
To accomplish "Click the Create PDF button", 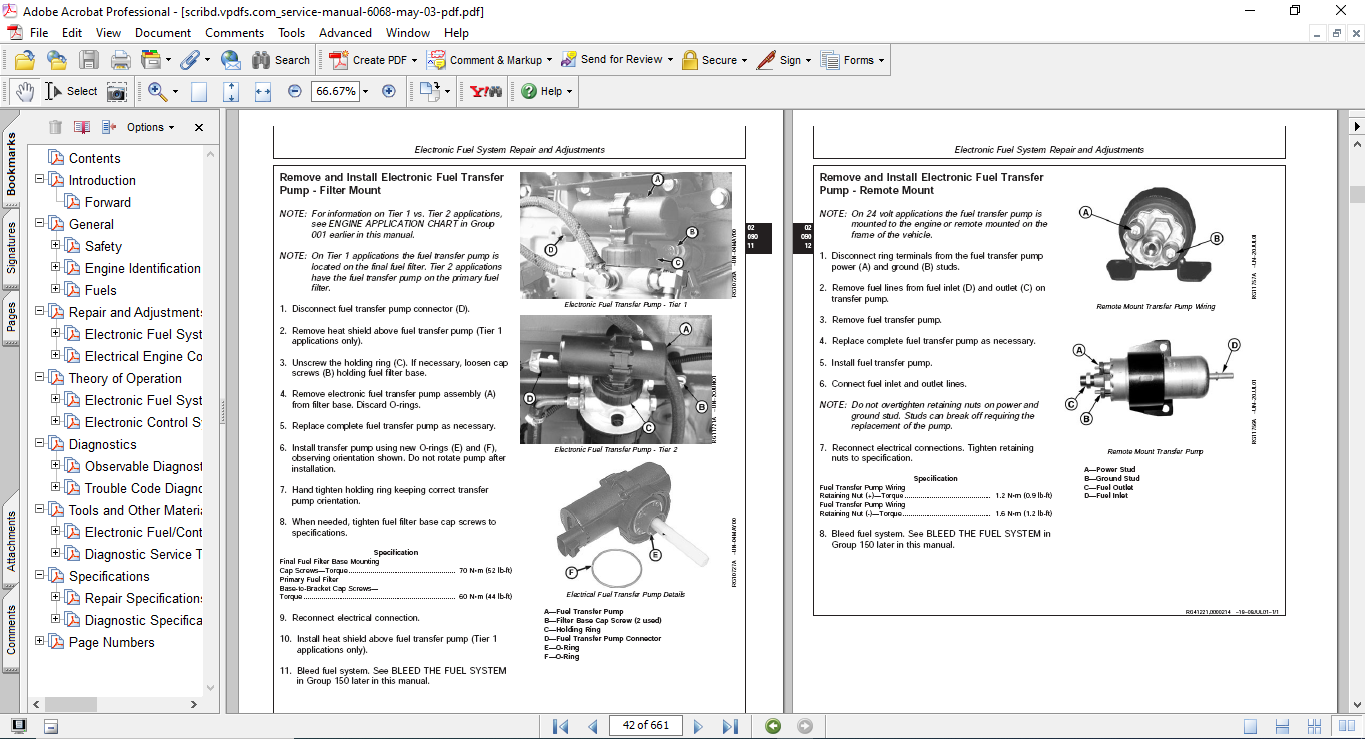I will coord(369,60).
